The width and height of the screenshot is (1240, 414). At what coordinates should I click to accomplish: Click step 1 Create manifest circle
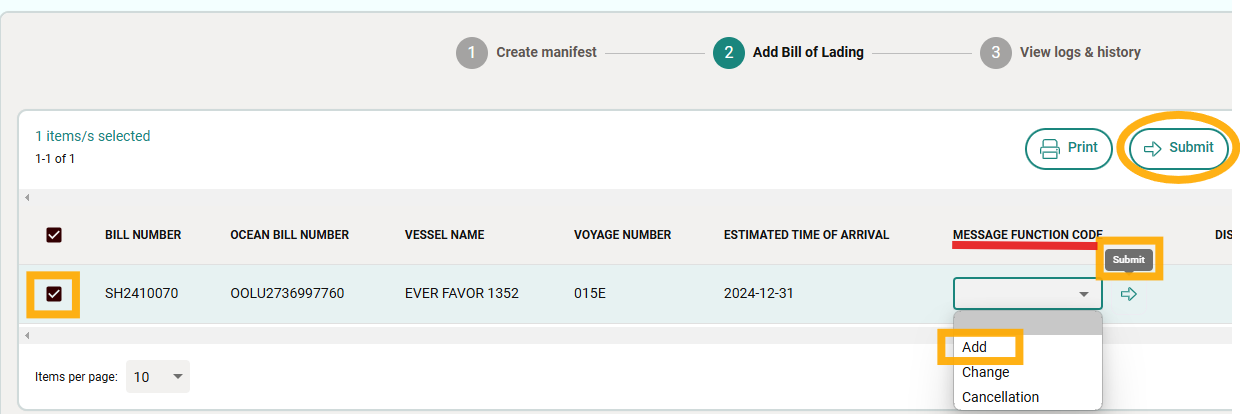pyautogui.click(x=471, y=52)
